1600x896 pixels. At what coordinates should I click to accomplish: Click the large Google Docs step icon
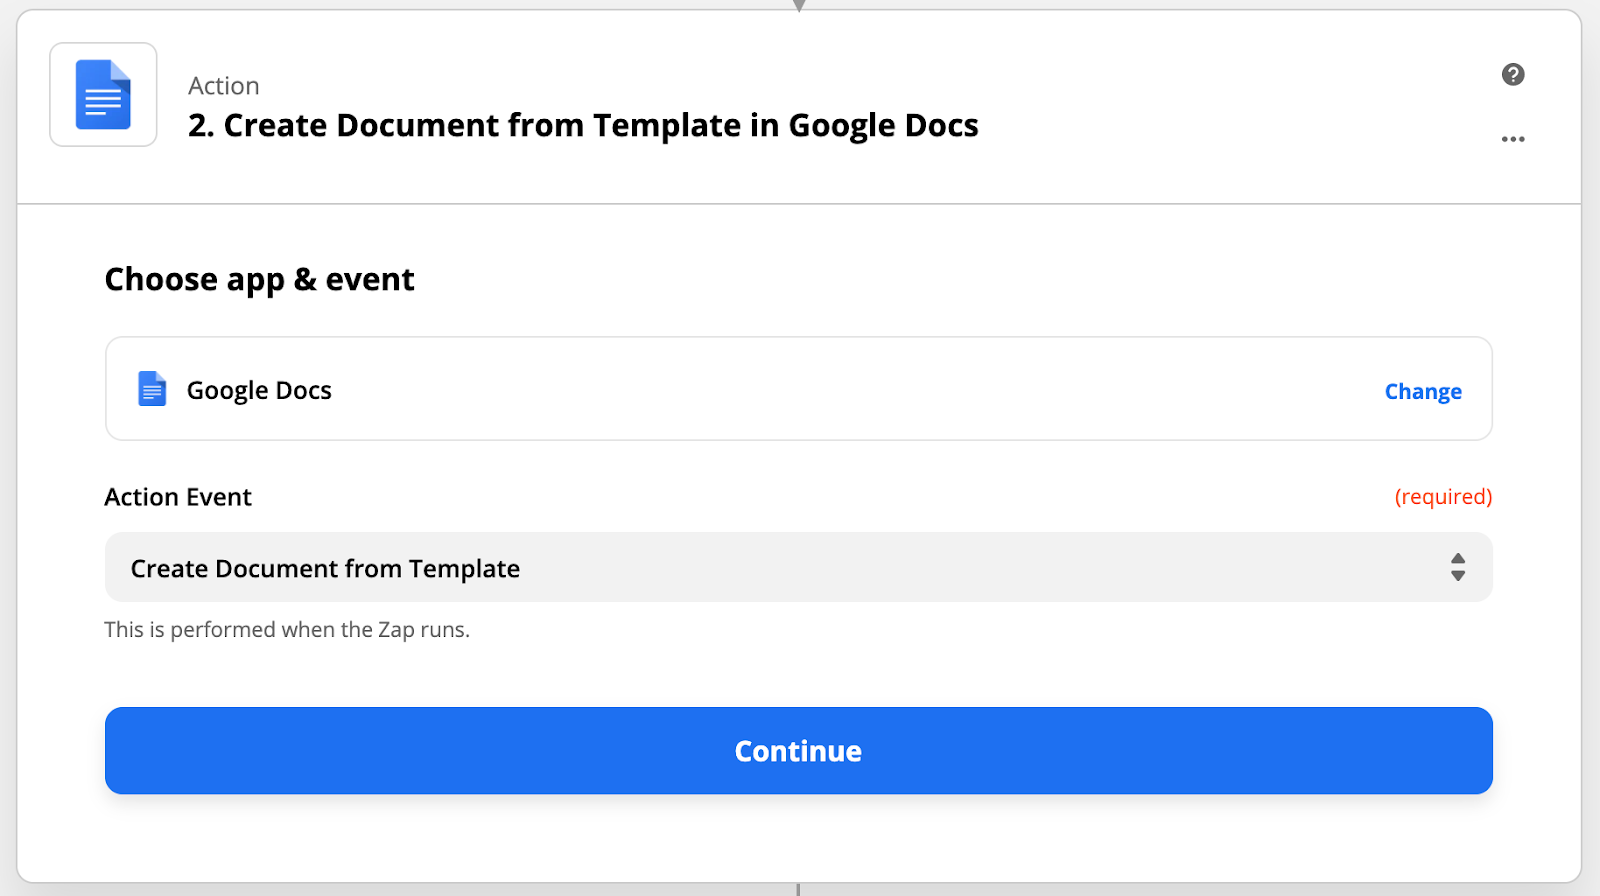103,95
